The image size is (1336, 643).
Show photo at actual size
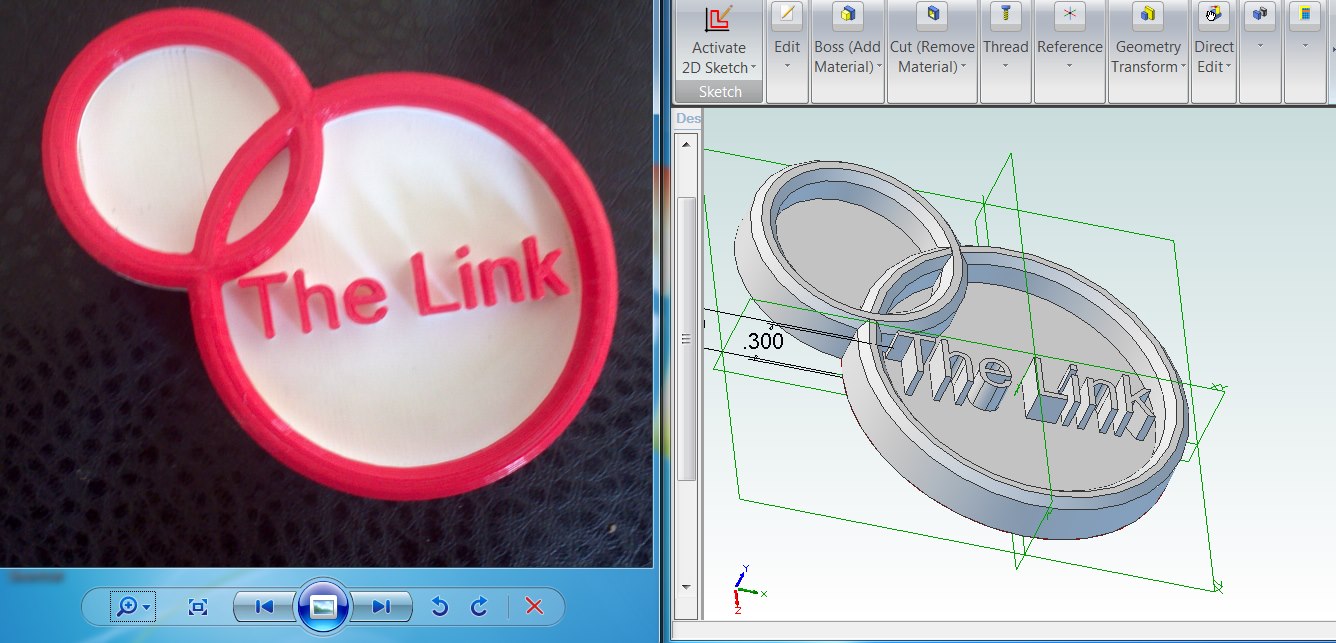click(x=198, y=606)
